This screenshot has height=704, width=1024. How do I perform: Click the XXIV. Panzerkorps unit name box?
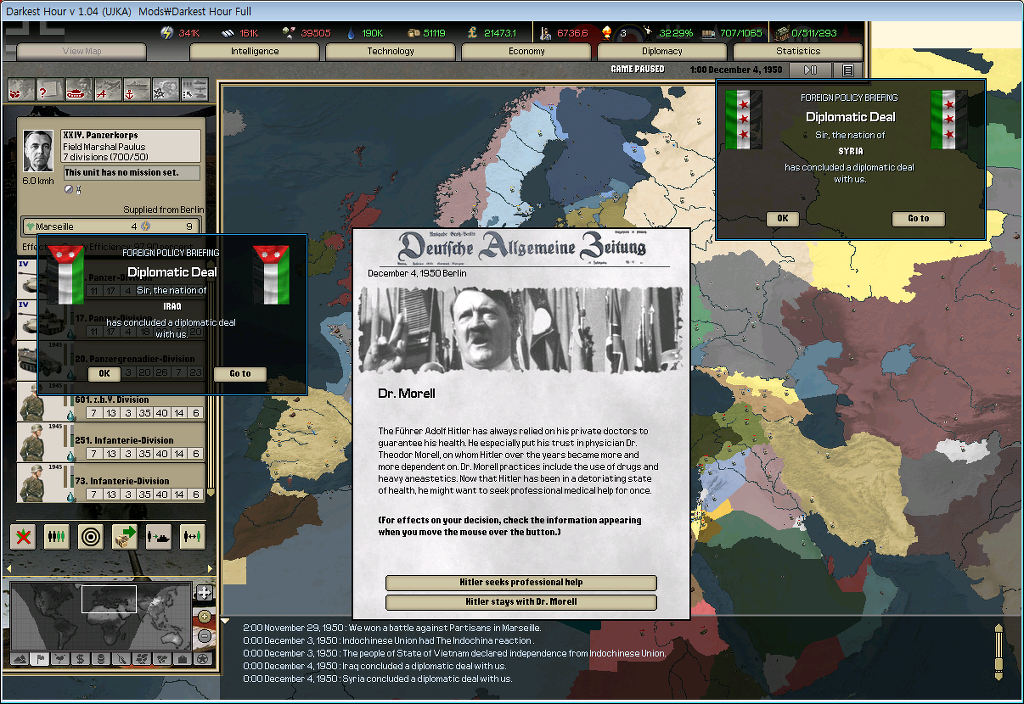click(131, 146)
